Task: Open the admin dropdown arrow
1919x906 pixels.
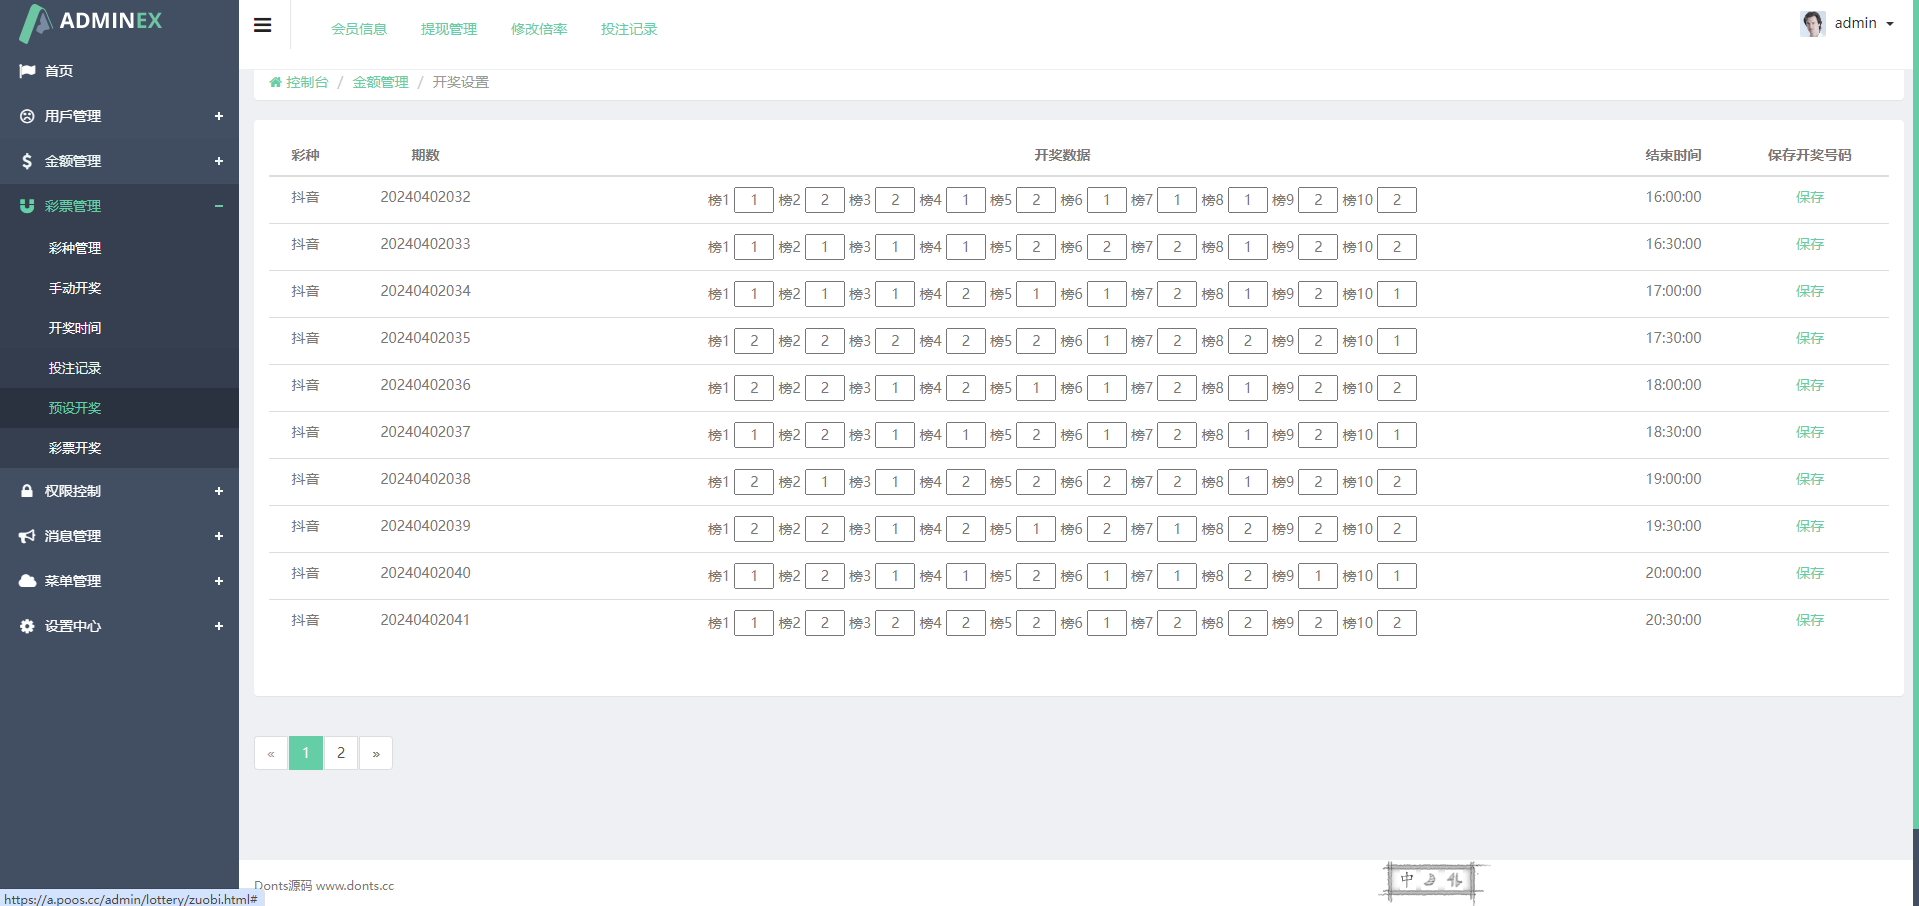Action: coord(1890,24)
